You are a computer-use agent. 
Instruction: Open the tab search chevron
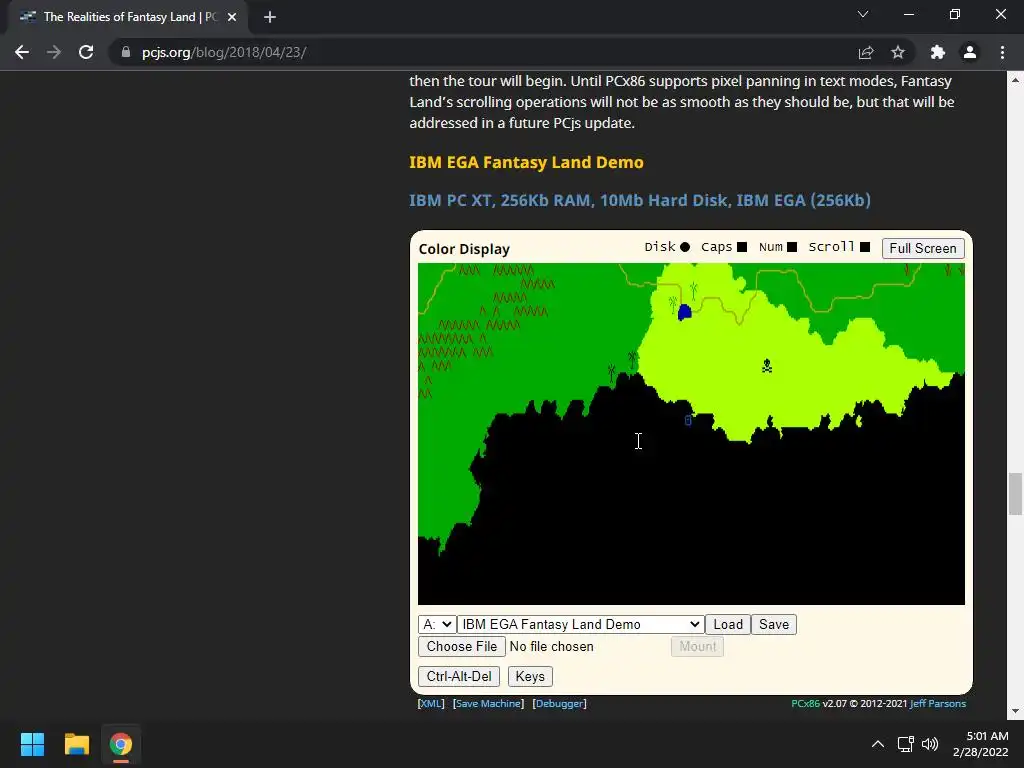tap(863, 14)
